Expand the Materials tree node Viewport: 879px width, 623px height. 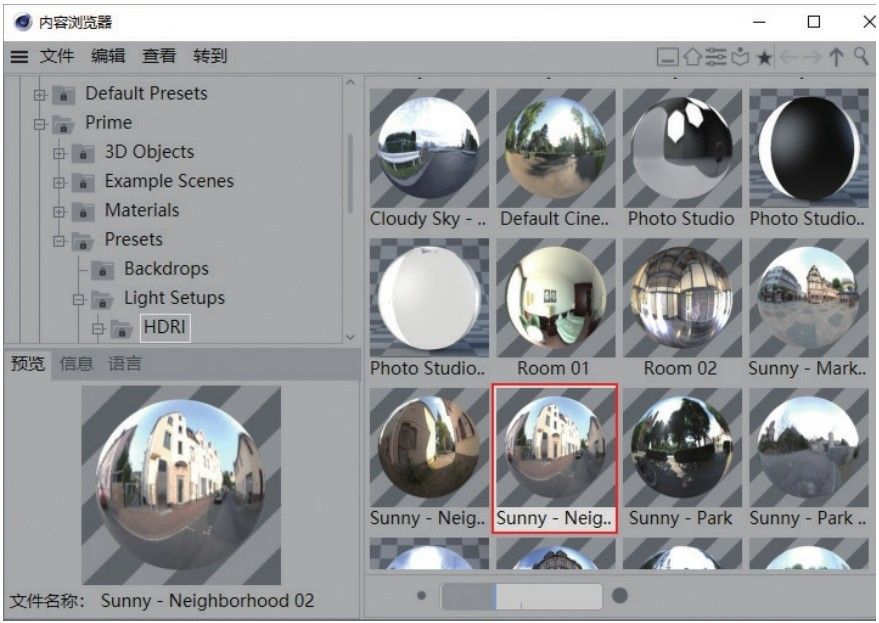(59, 211)
